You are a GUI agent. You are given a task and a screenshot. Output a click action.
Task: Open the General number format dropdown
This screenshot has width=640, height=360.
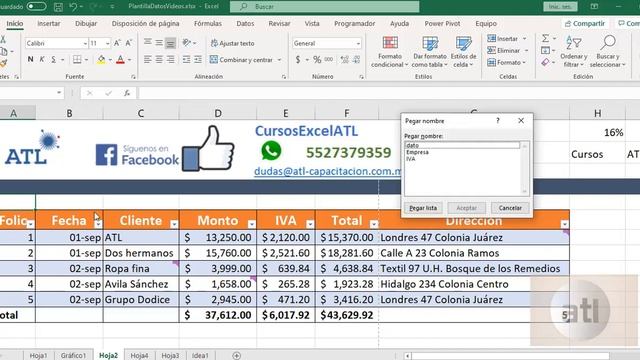[x=358, y=43]
